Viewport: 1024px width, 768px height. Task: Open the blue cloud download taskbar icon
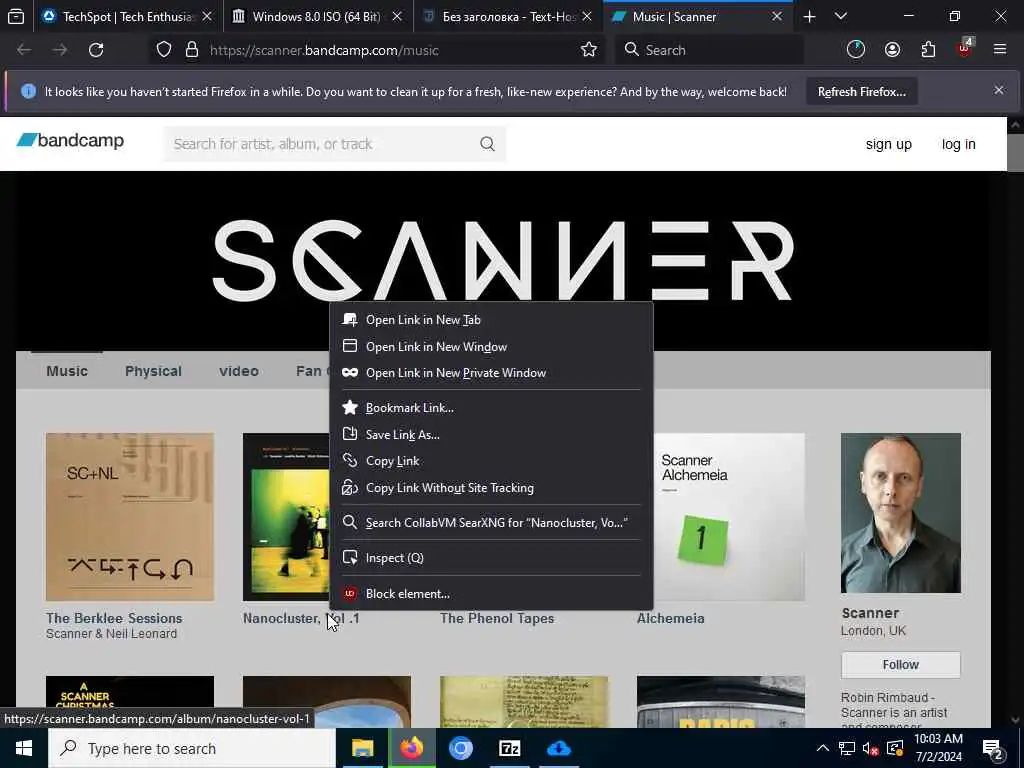coord(559,748)
